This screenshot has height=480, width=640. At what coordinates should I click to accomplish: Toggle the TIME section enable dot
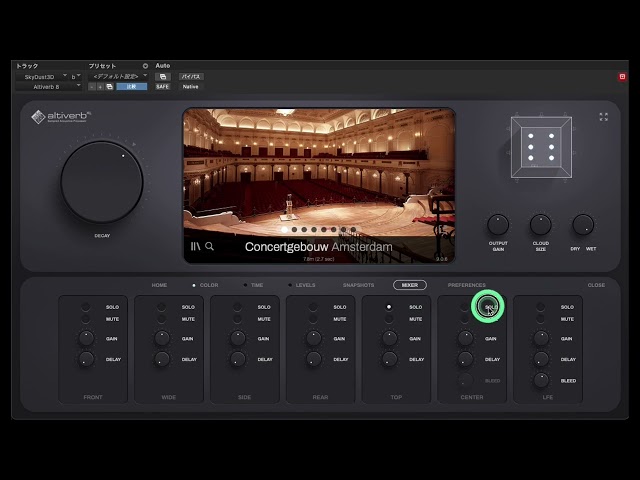[x=245, y=285]
